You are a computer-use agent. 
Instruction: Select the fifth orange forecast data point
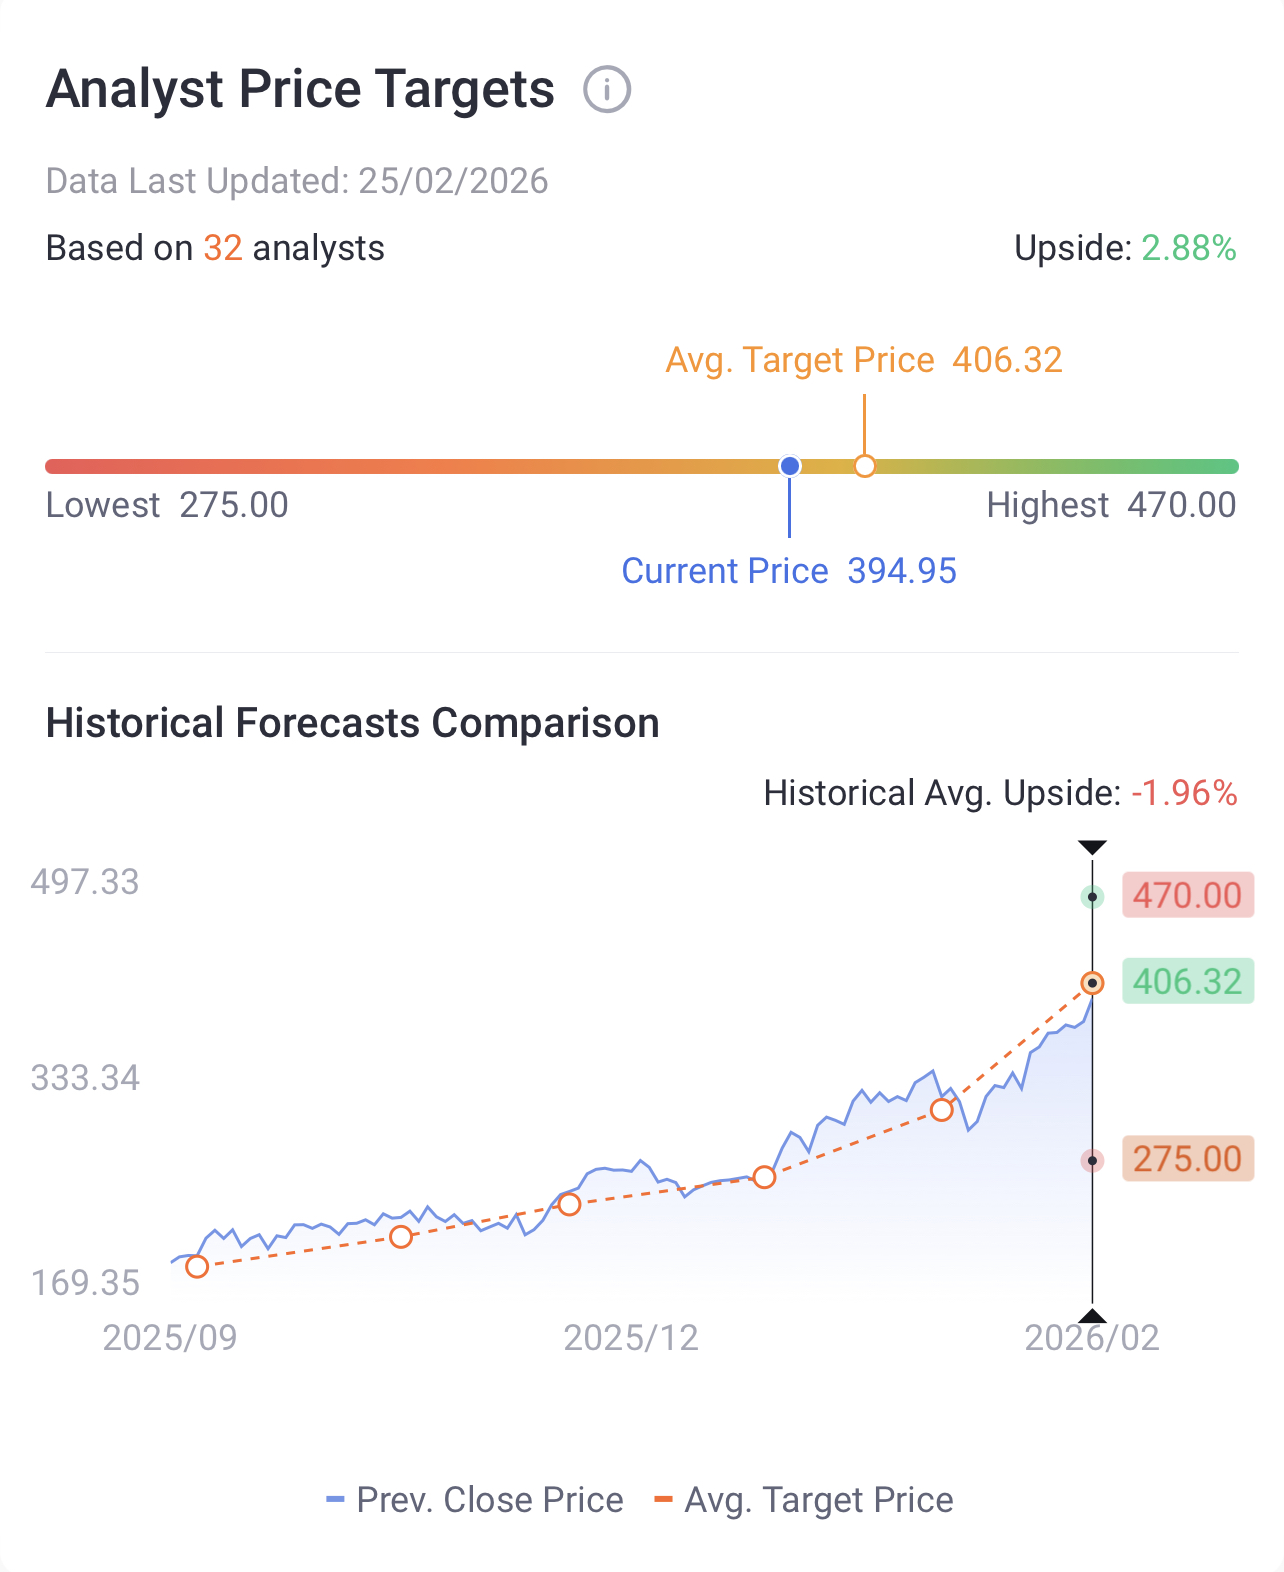[941, 1110]
